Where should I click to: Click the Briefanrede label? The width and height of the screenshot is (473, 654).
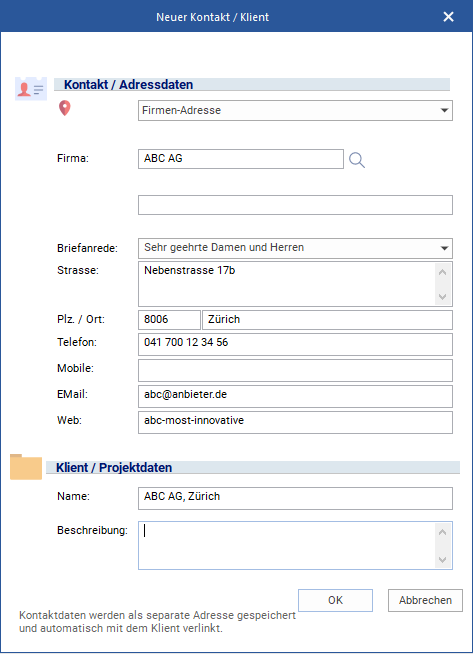tap(88, 248)
